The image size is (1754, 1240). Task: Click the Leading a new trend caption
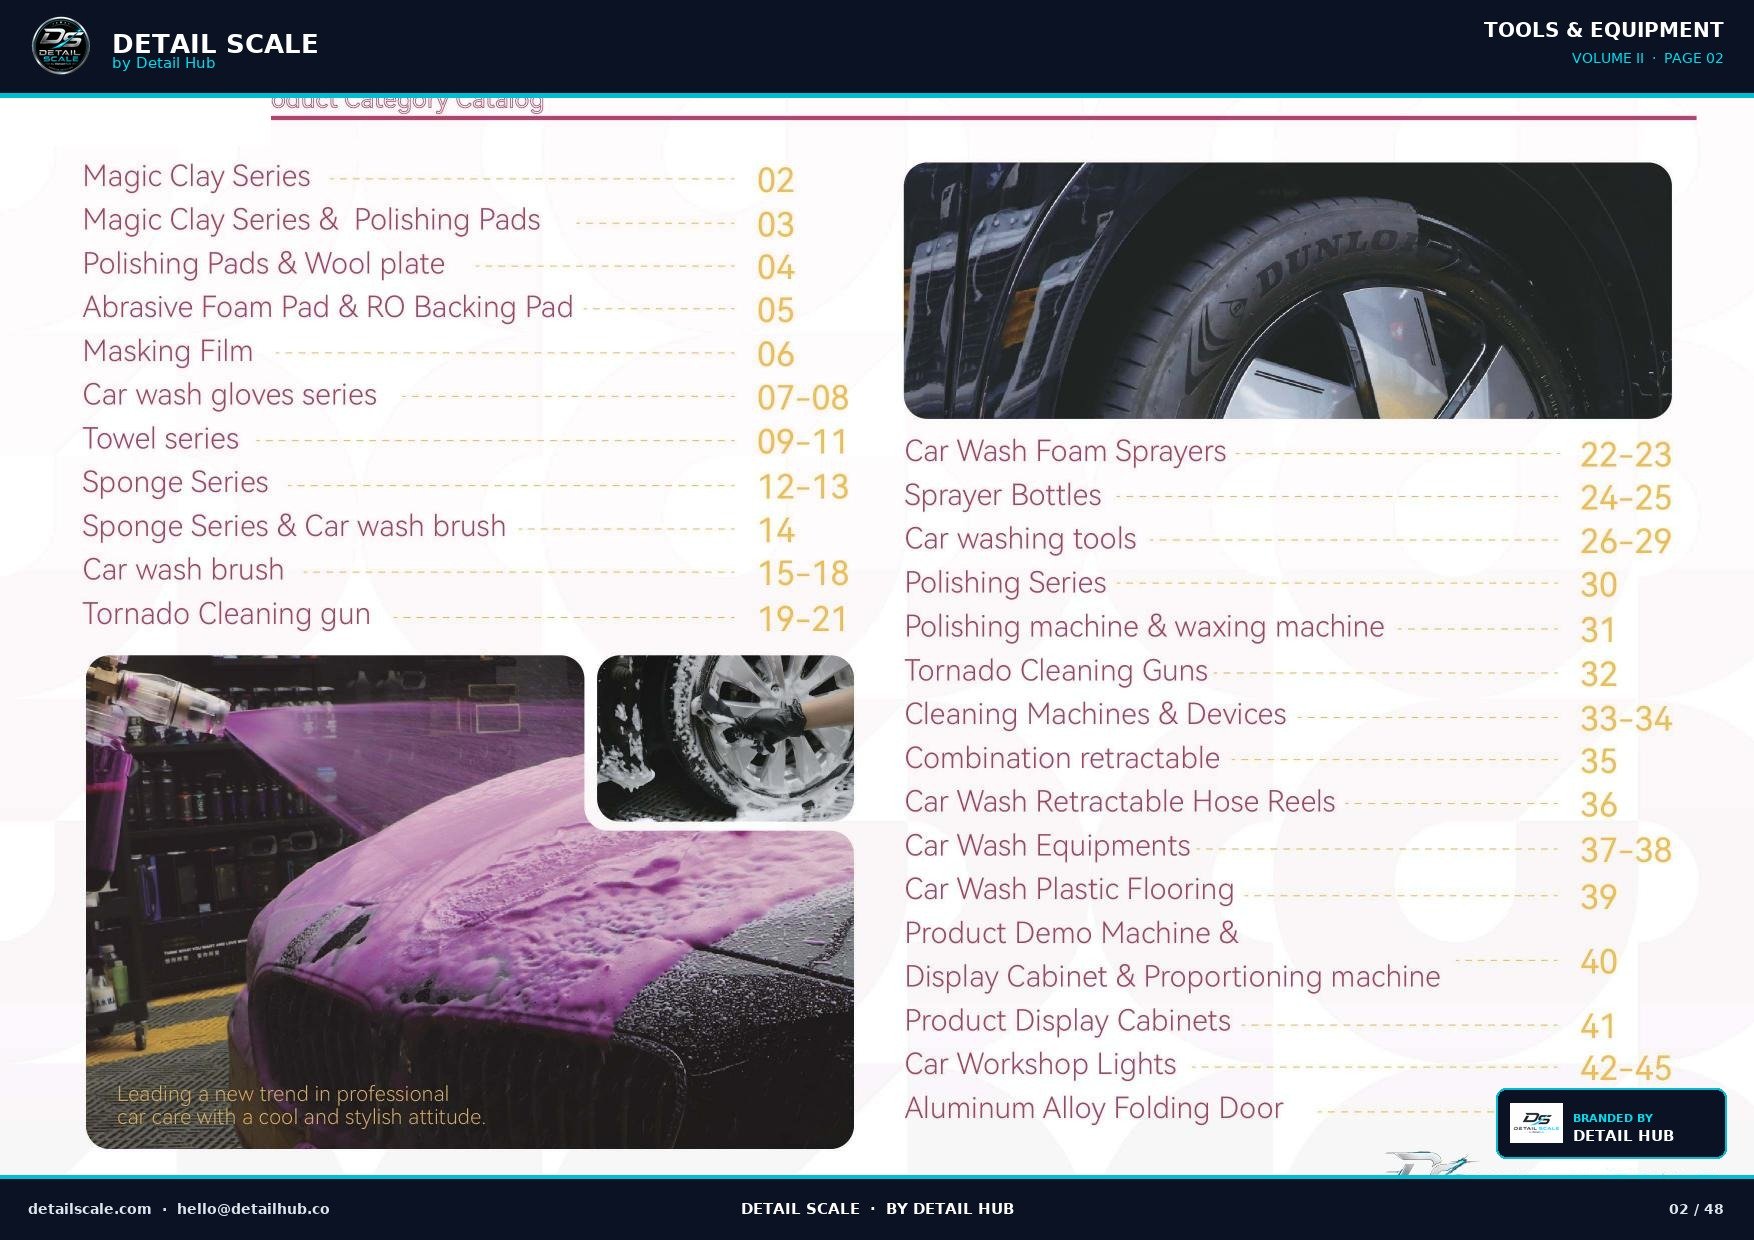pyautogui.click(x=301, y=1105)
